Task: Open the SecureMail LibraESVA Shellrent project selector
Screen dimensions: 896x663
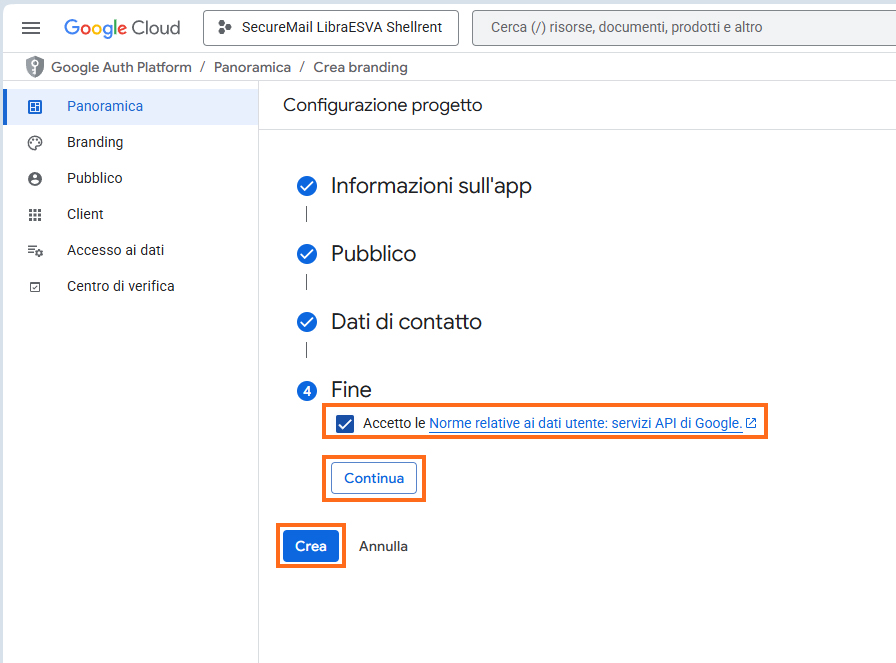Action: pyautogui.click(x=330, y=28)
